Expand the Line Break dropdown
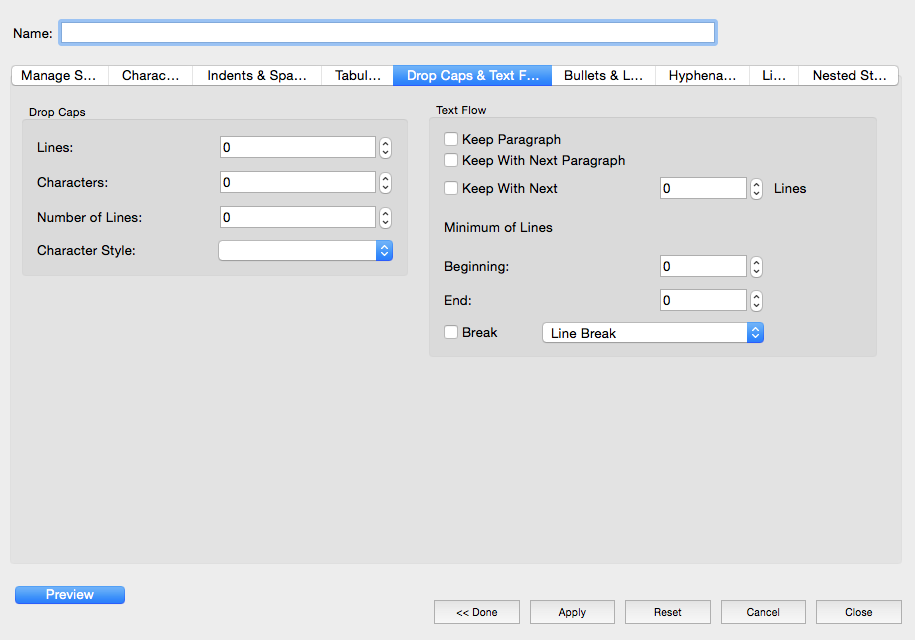Image resolution: width=915 pixels, height=640 pixels. click(x=652, y=333)
